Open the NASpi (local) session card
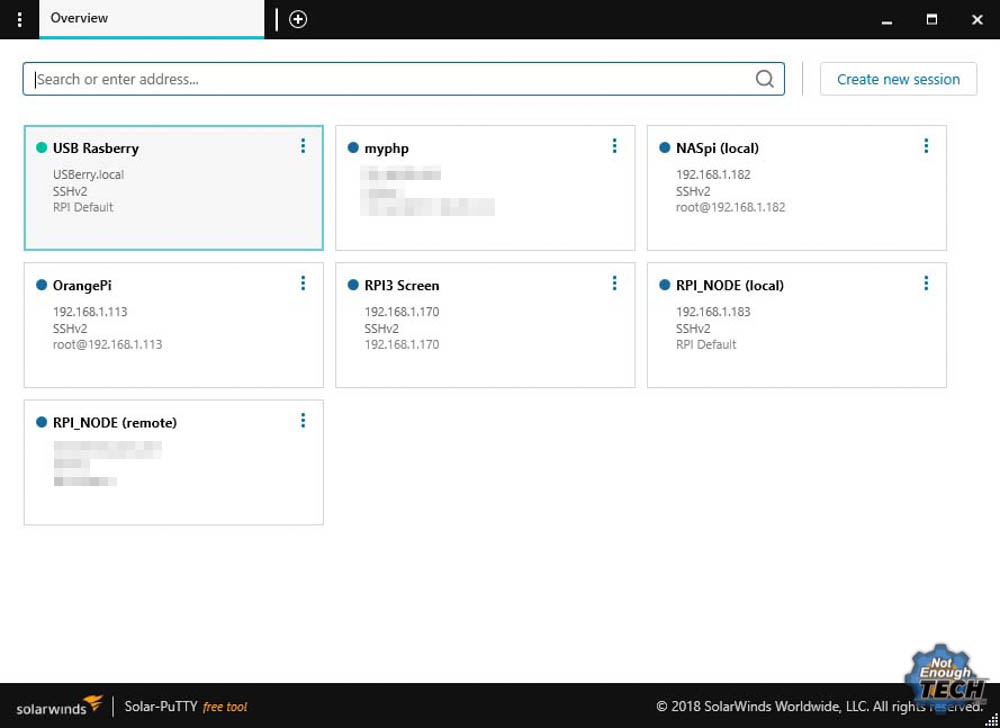Screen dimensions: 1000x728 (797, 187)
